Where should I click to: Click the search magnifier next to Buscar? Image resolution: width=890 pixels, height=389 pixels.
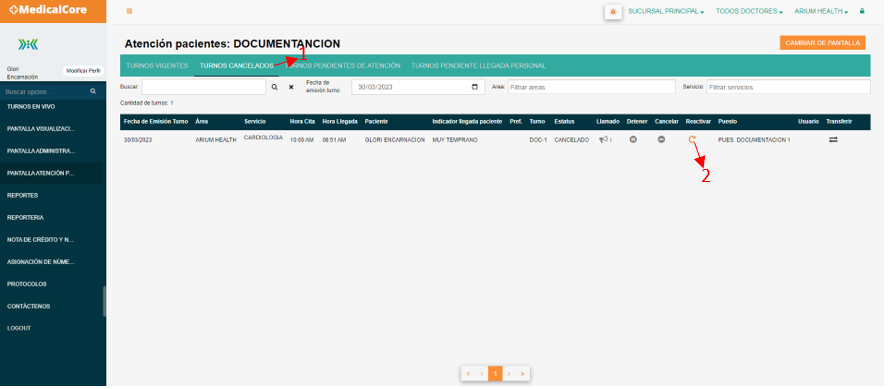274,87
